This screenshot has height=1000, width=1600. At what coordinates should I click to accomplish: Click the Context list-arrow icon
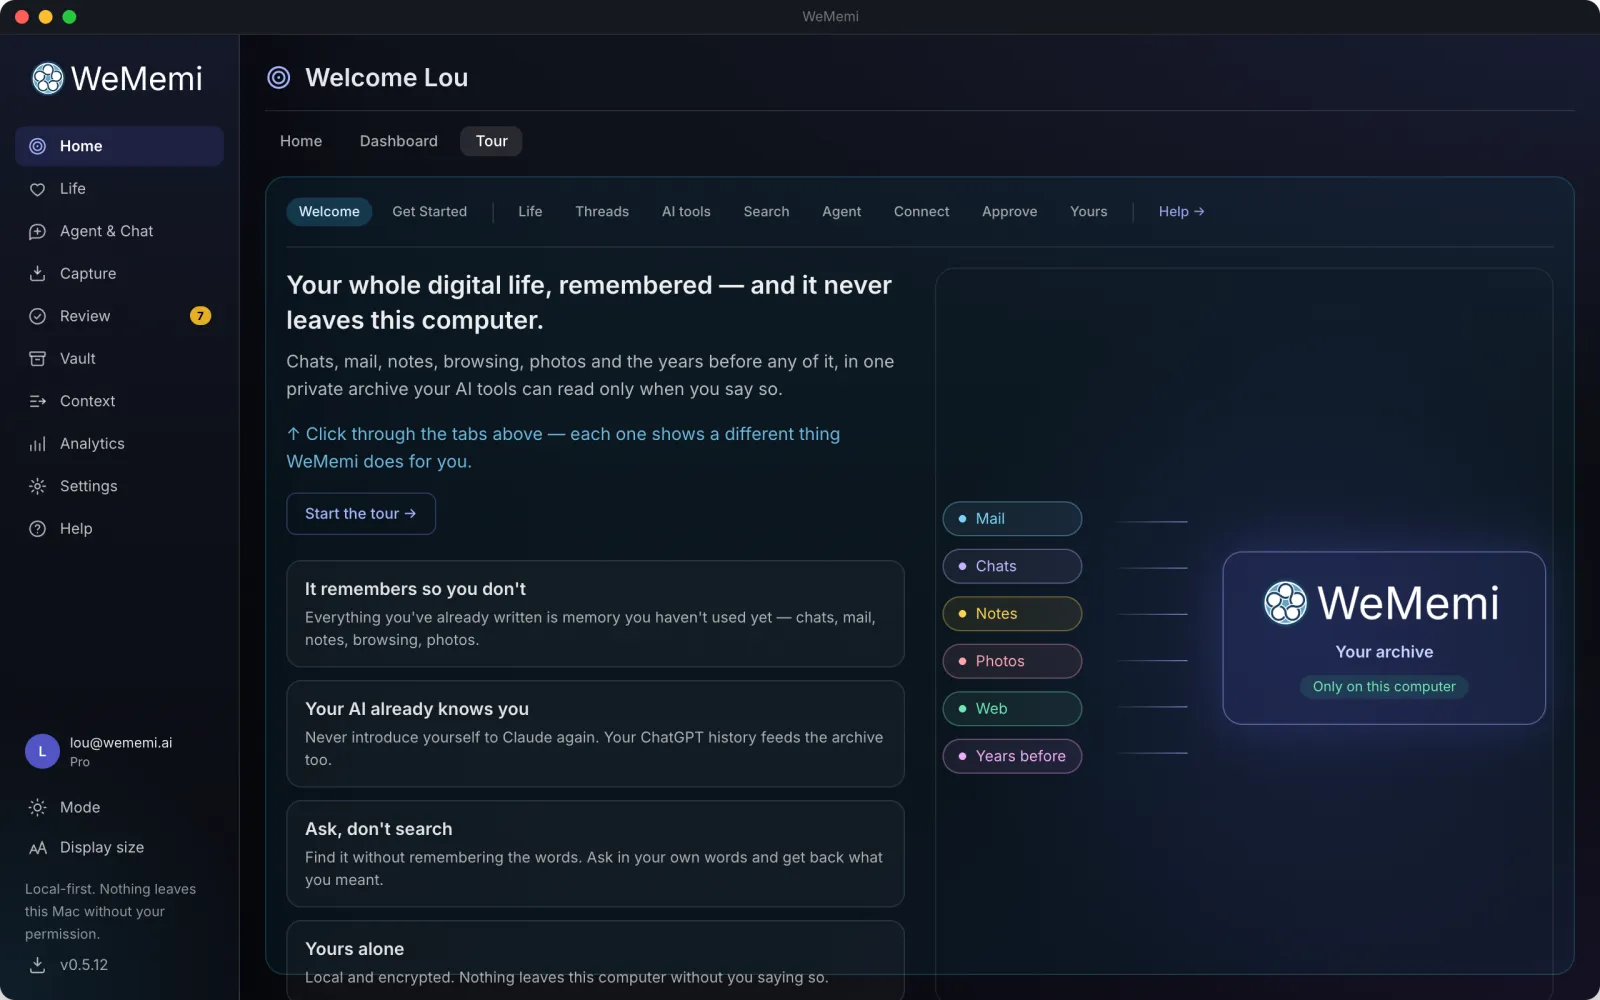(37, 401)
